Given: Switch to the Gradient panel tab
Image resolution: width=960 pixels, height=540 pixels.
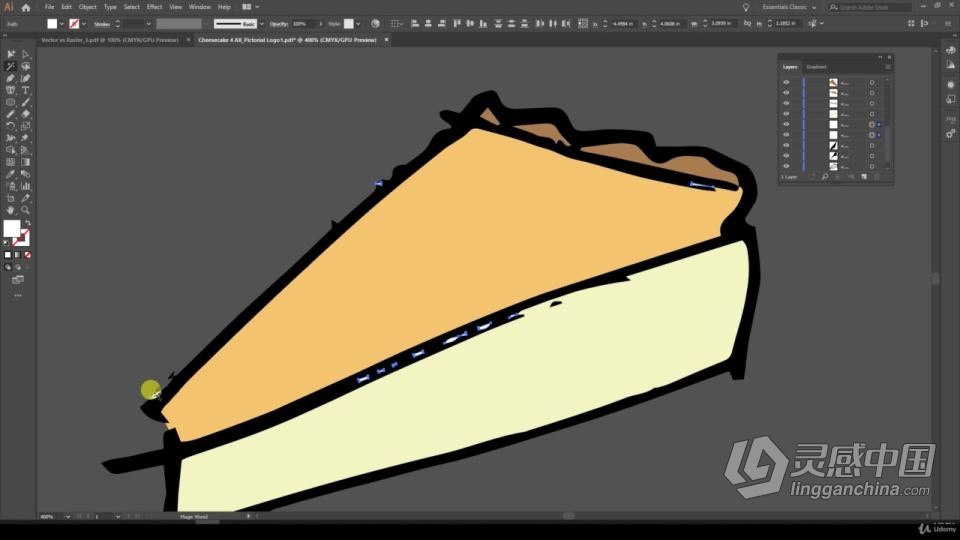Looking at the screenshot, I should pos(816,67).
